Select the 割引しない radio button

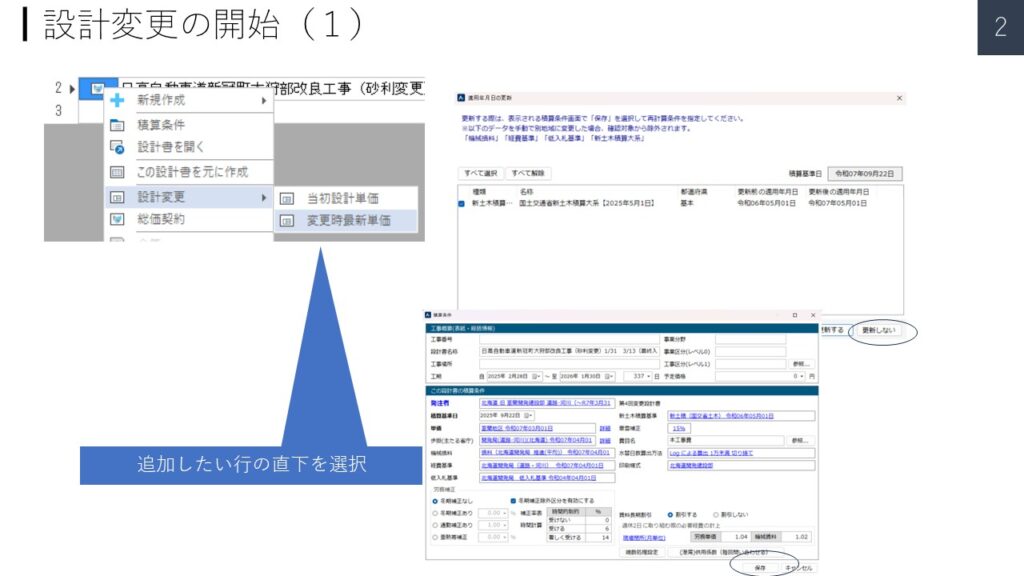[716, 515]
